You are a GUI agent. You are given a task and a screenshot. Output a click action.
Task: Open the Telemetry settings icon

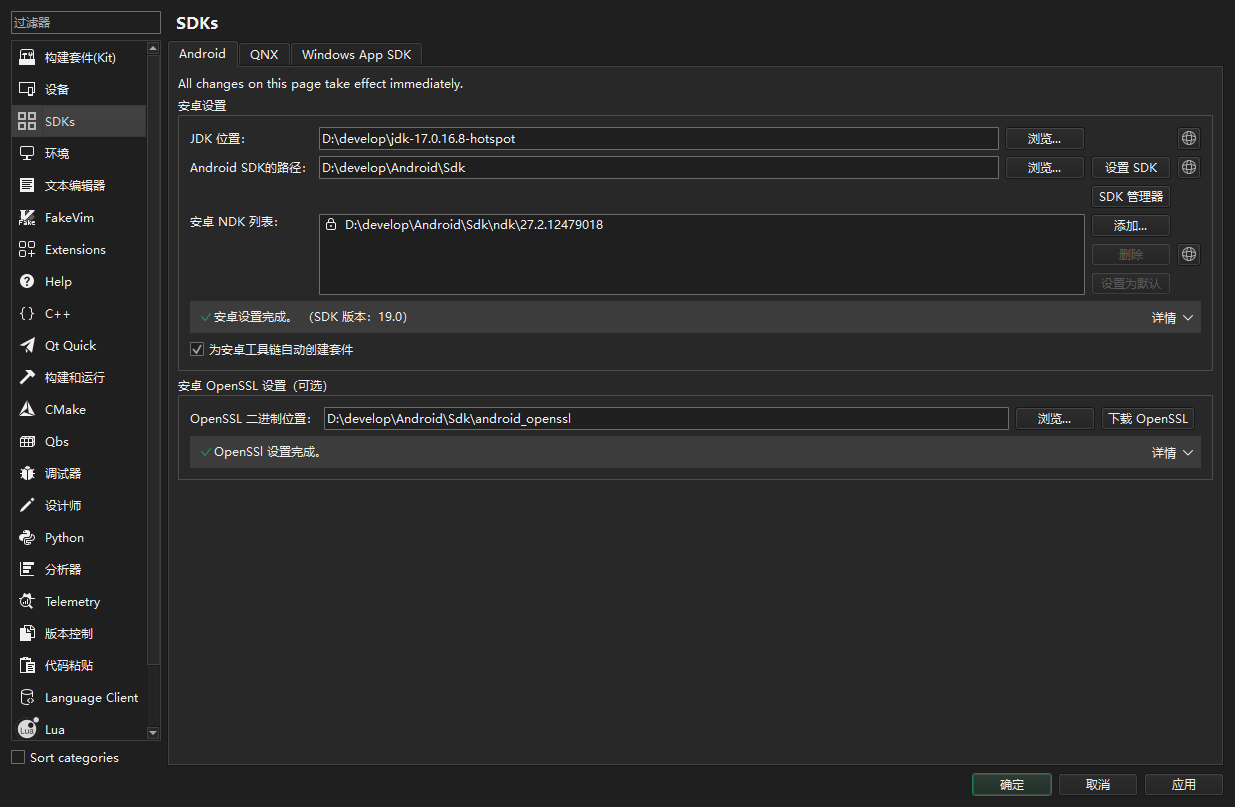click(x=27, y=601)
